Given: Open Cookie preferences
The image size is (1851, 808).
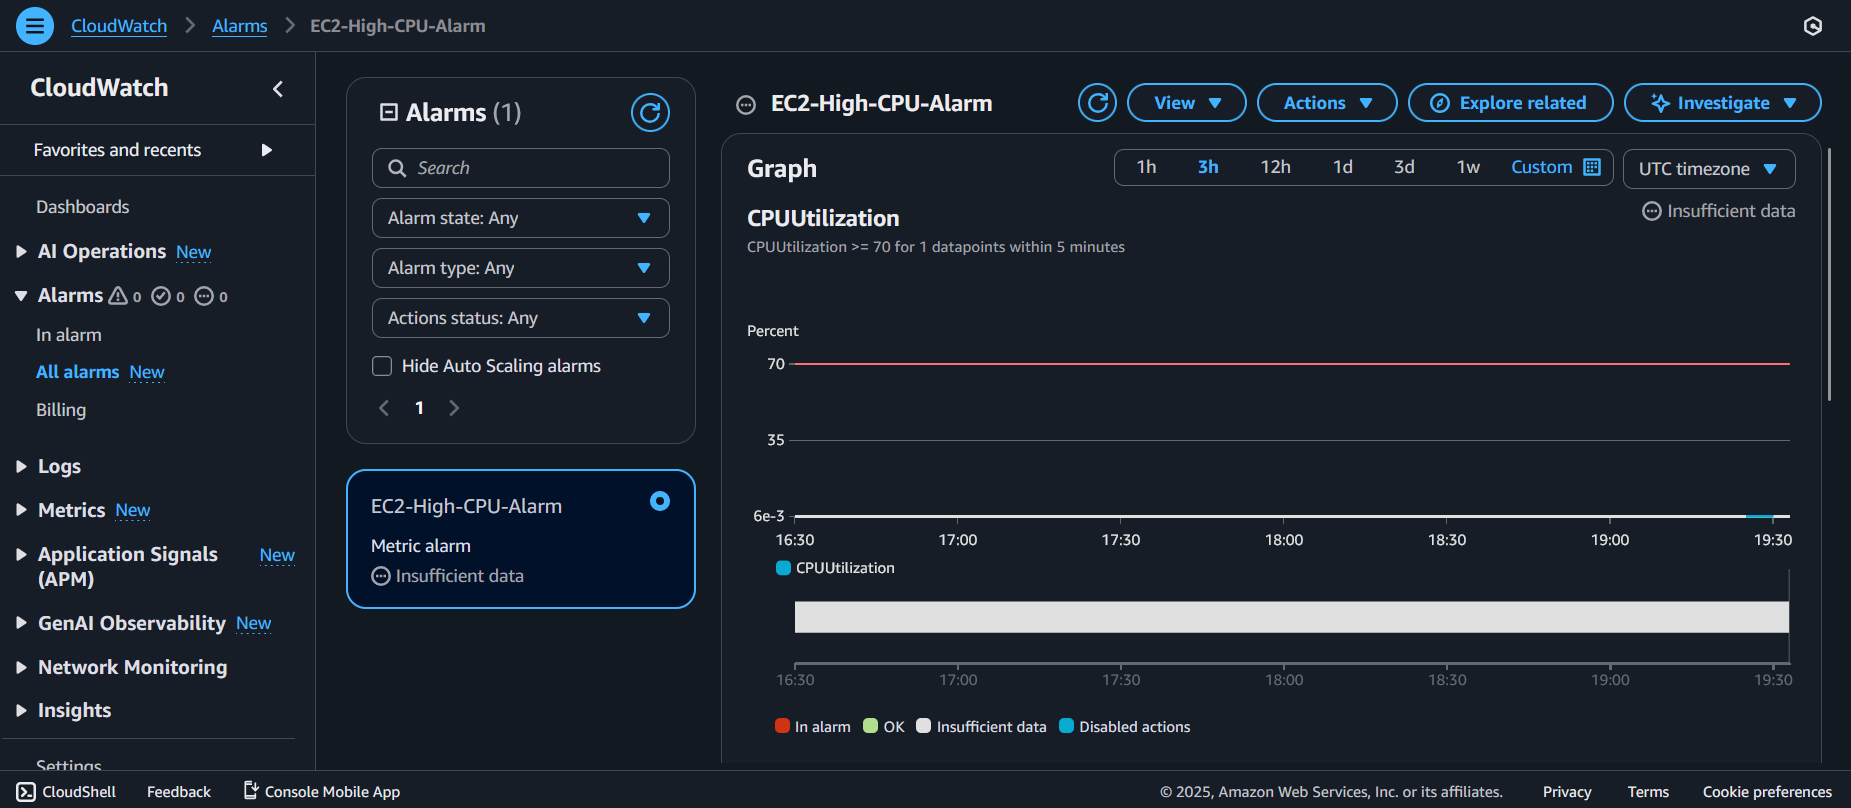Looking at the screenshot, I should click(1767, 792).
